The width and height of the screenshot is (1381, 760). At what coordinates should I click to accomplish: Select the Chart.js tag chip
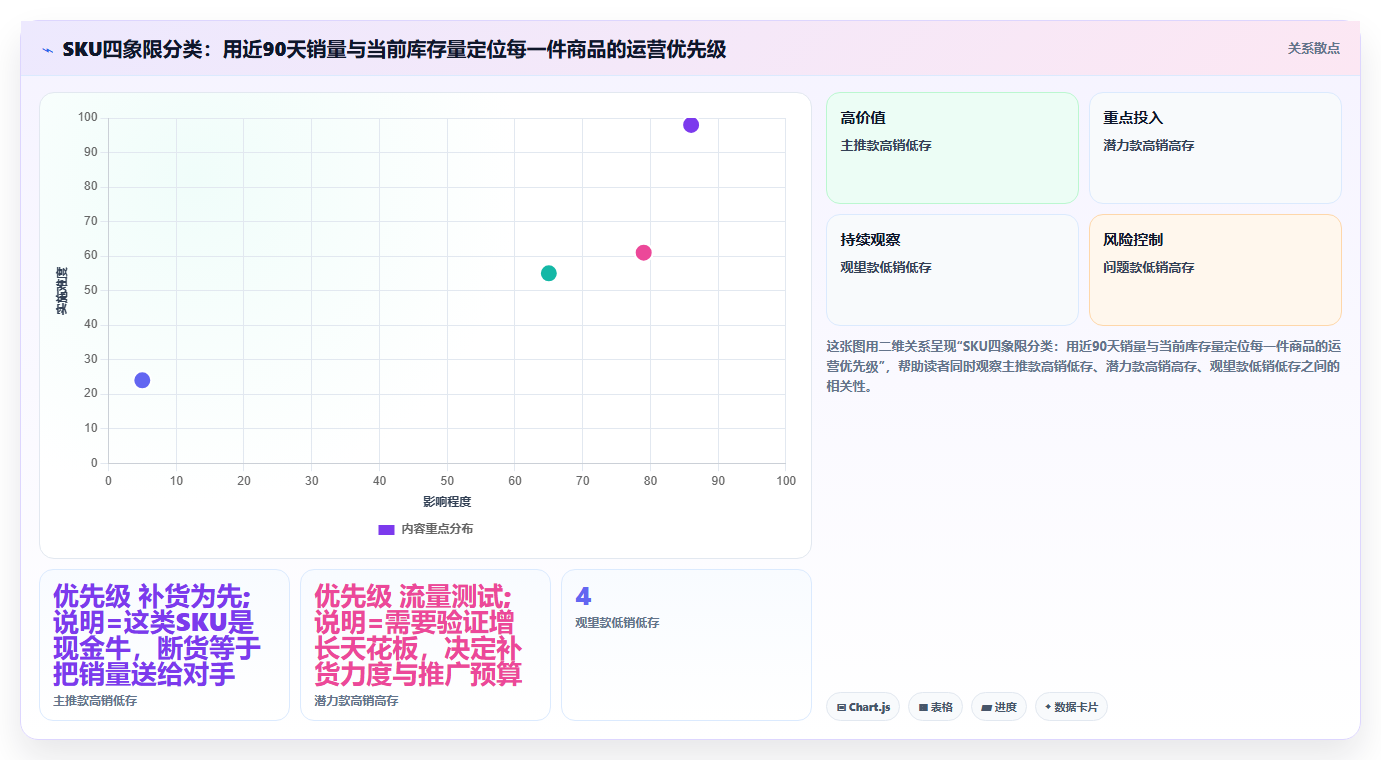pyautogui.click(x=863, y=707)
